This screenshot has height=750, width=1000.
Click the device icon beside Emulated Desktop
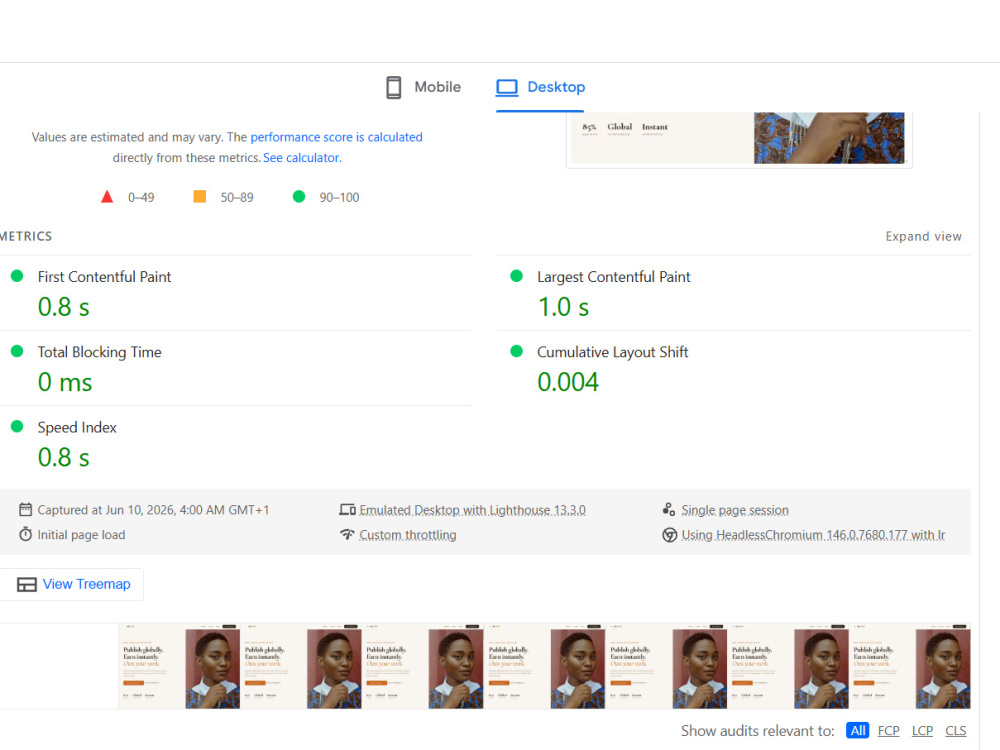[x=348, y=510]
